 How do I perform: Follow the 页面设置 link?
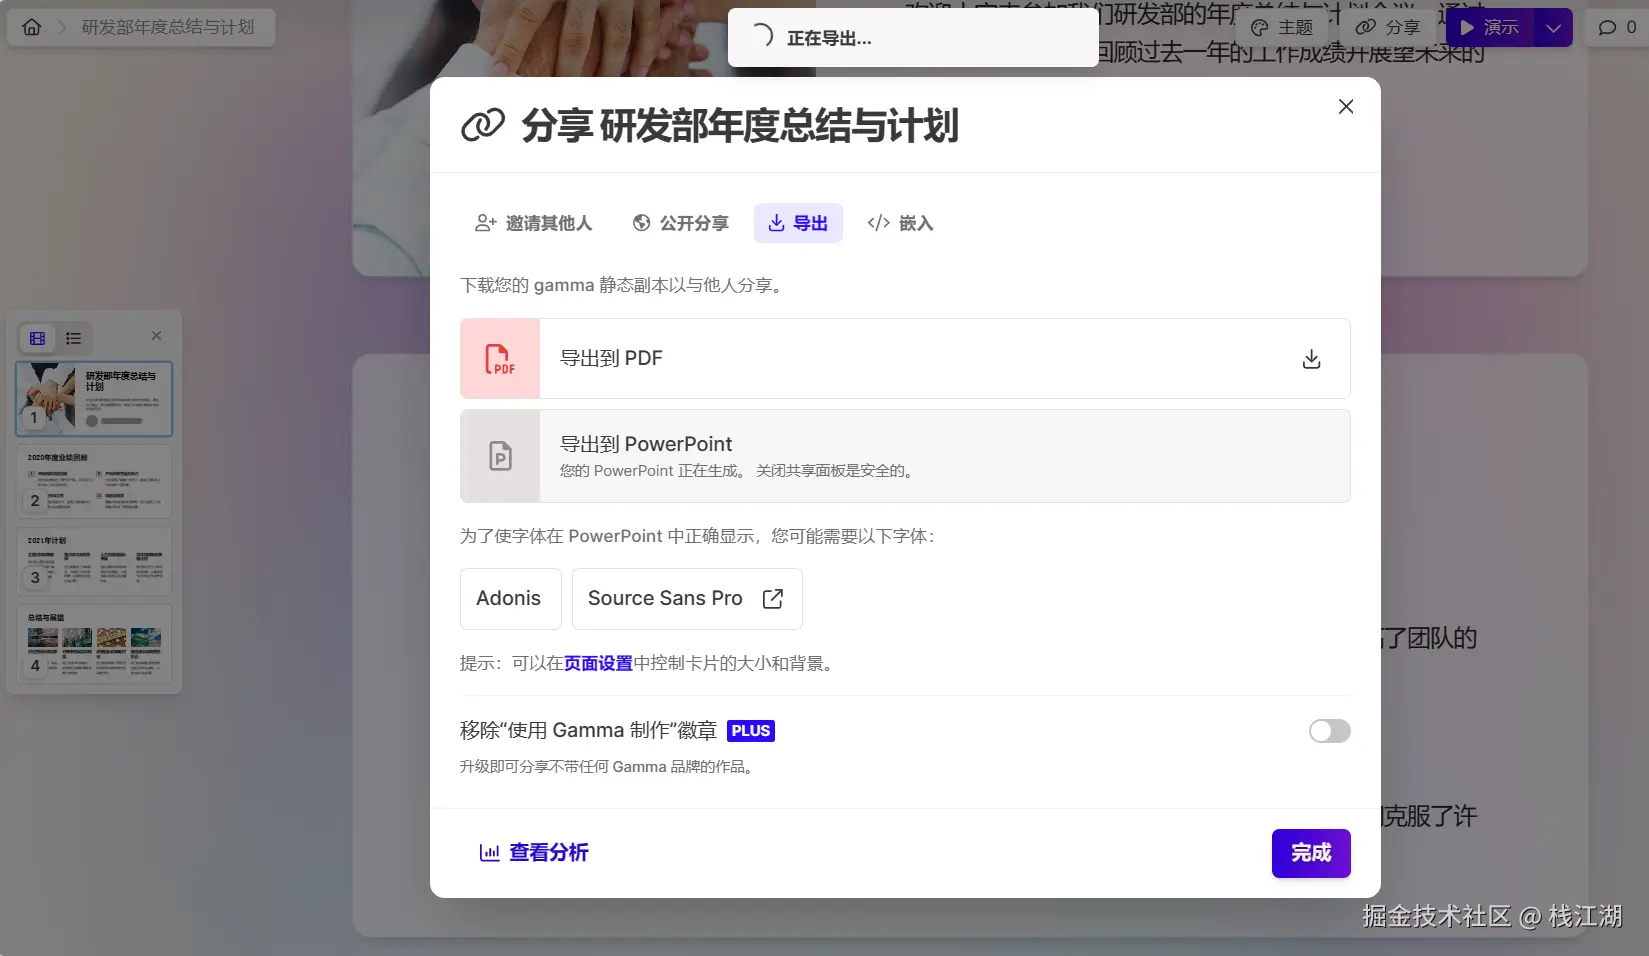click(x=598, y=663)
